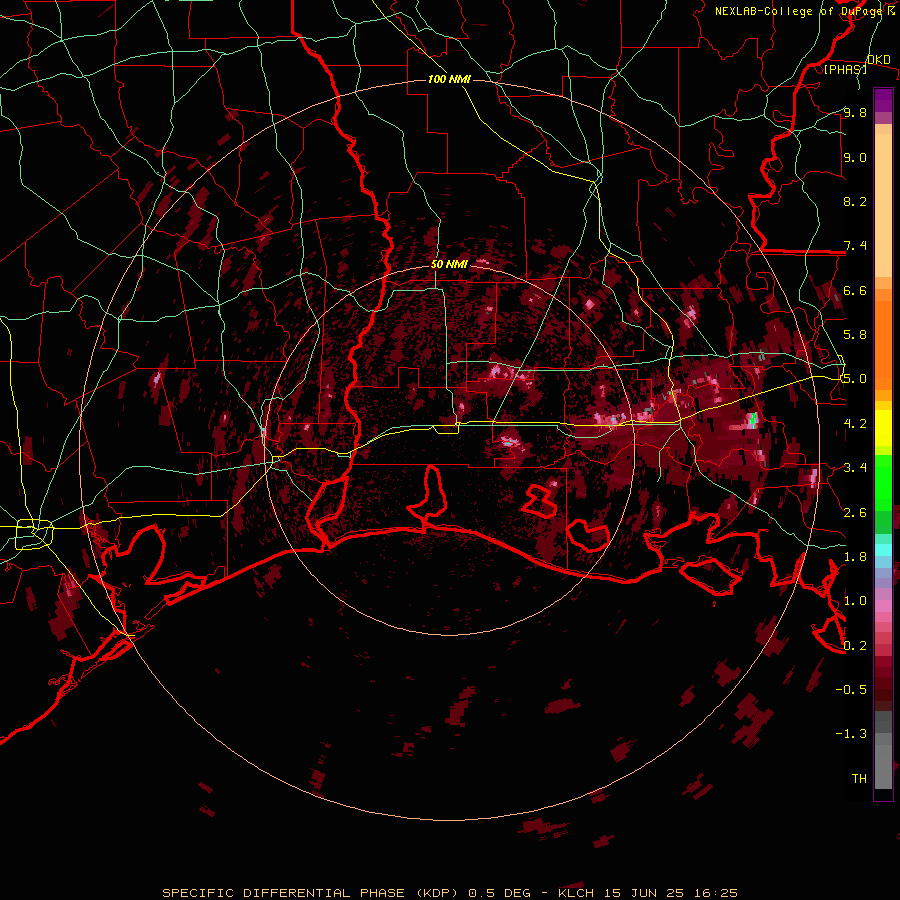Click the 0.2 scale value
900x900 pixels.
point(855,645)
